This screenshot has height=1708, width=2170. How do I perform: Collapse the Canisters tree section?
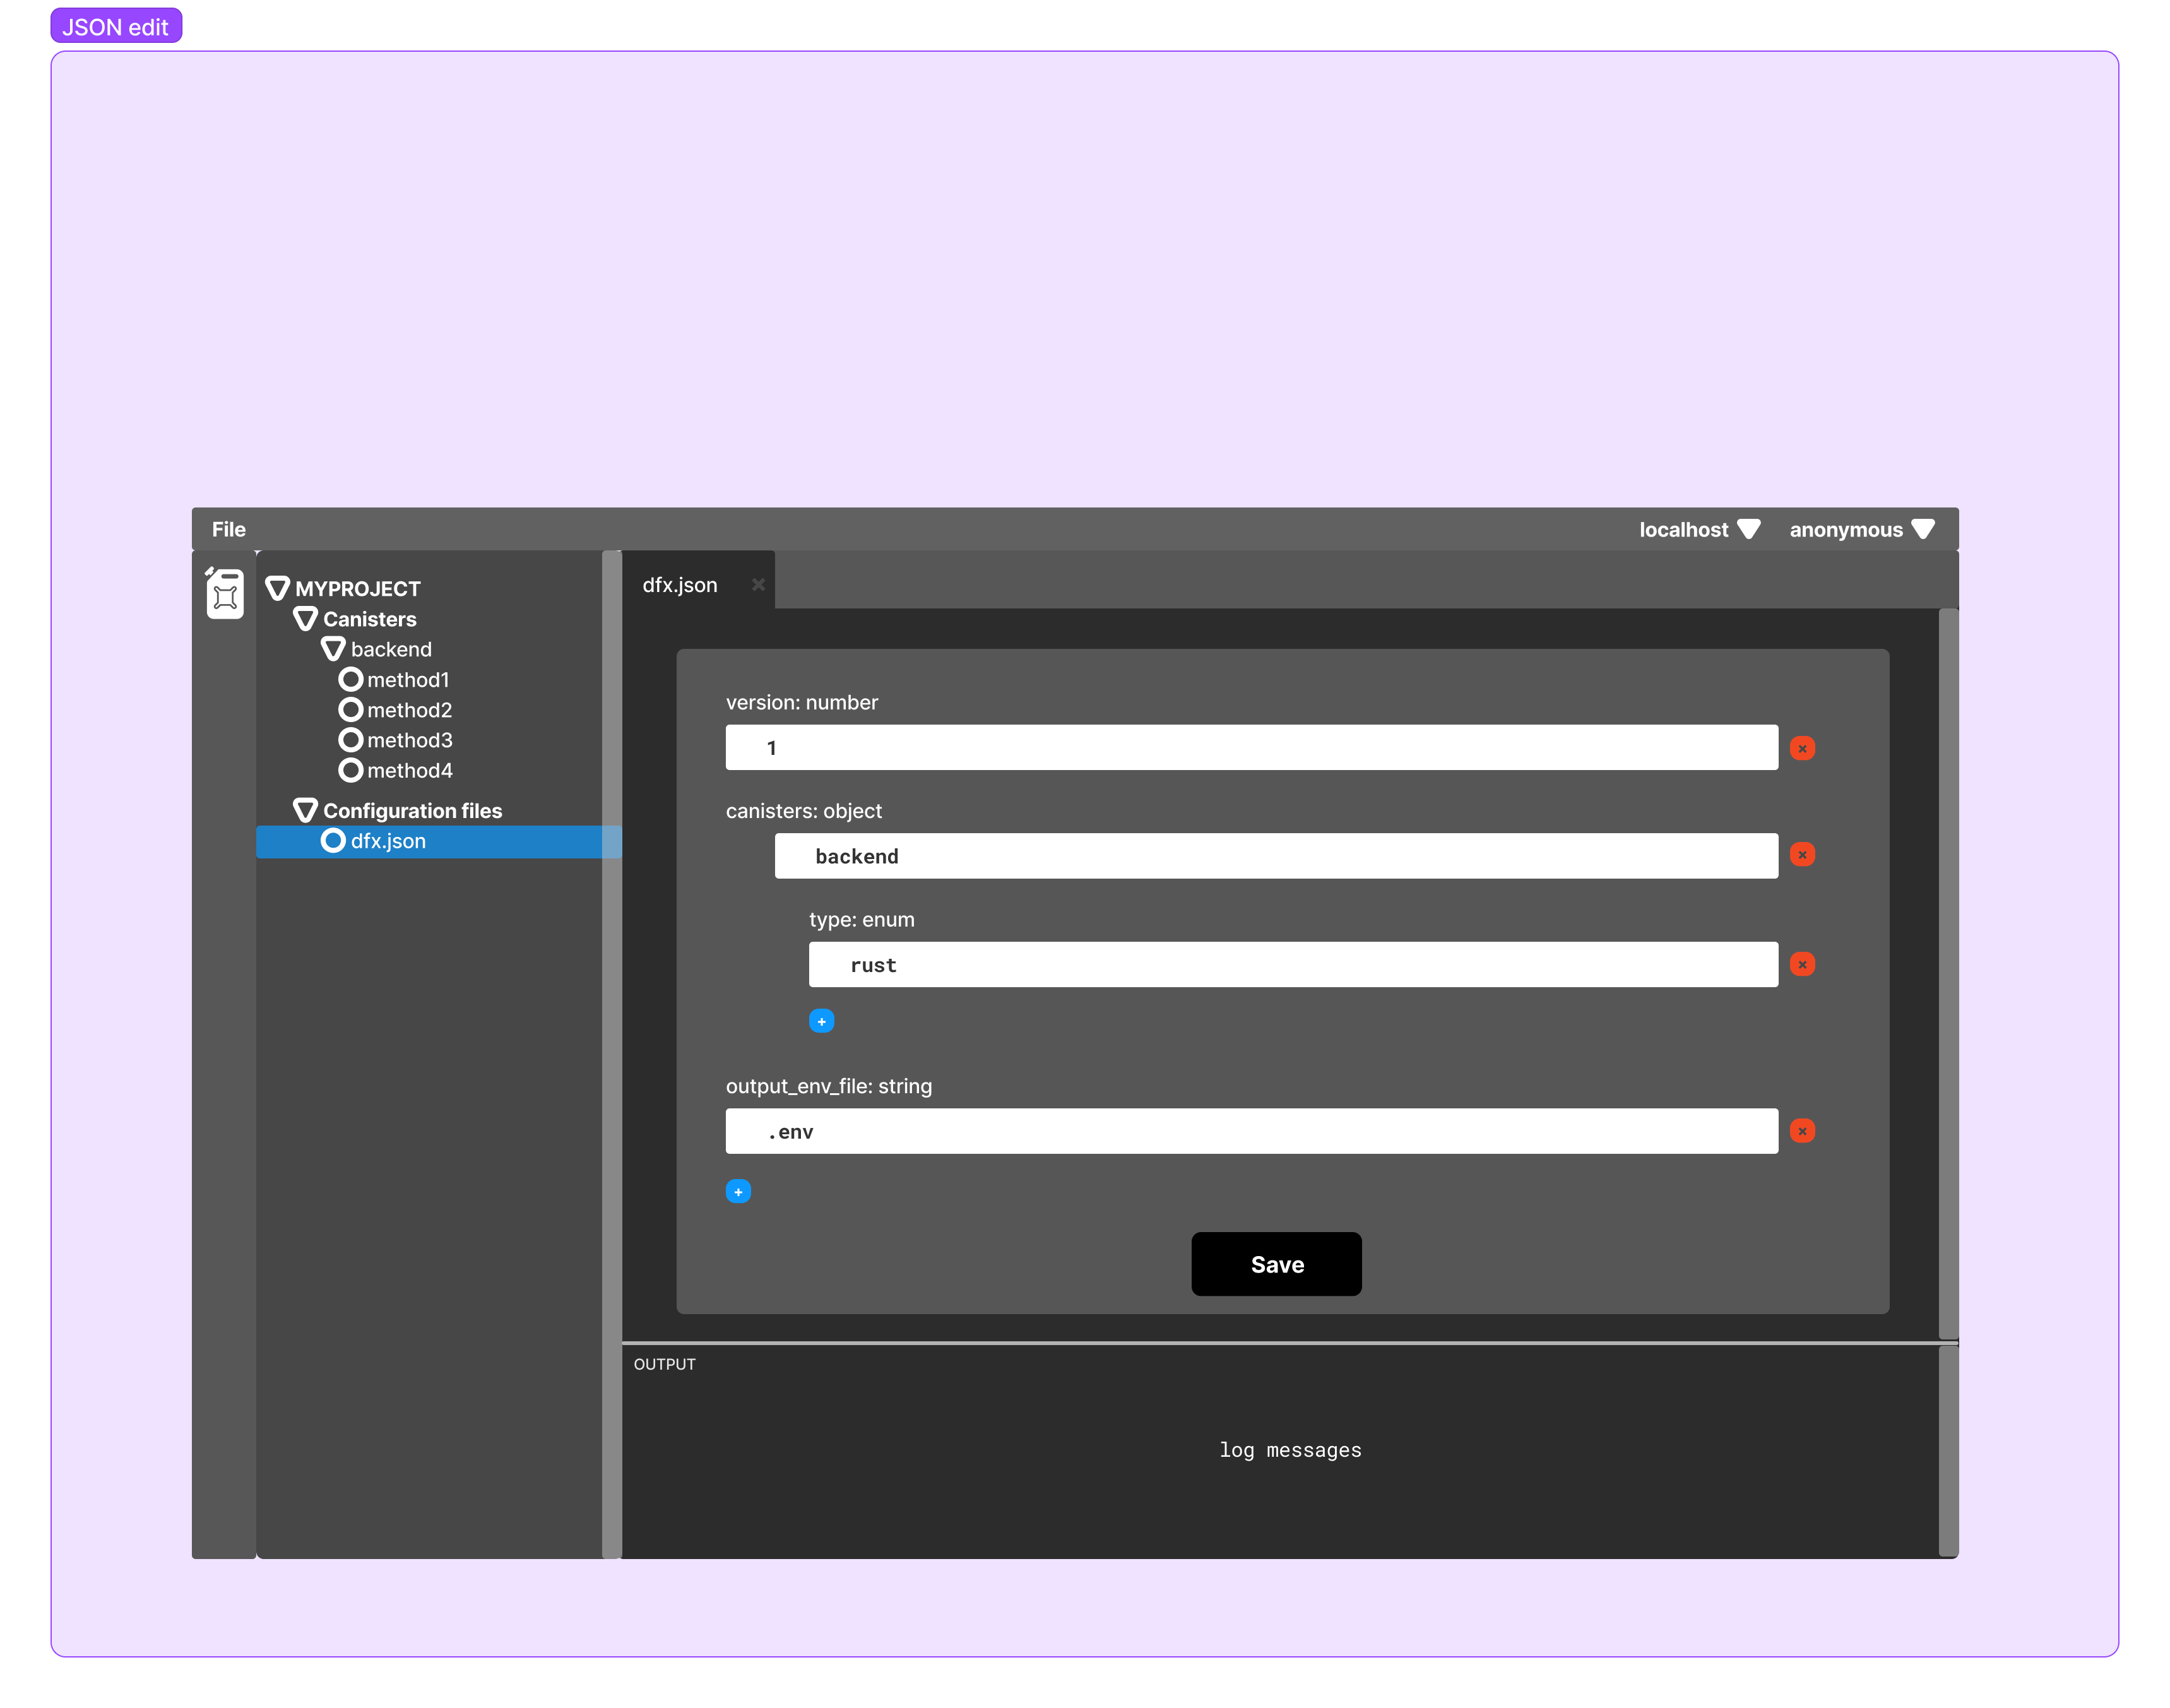(x=306, y=619)
